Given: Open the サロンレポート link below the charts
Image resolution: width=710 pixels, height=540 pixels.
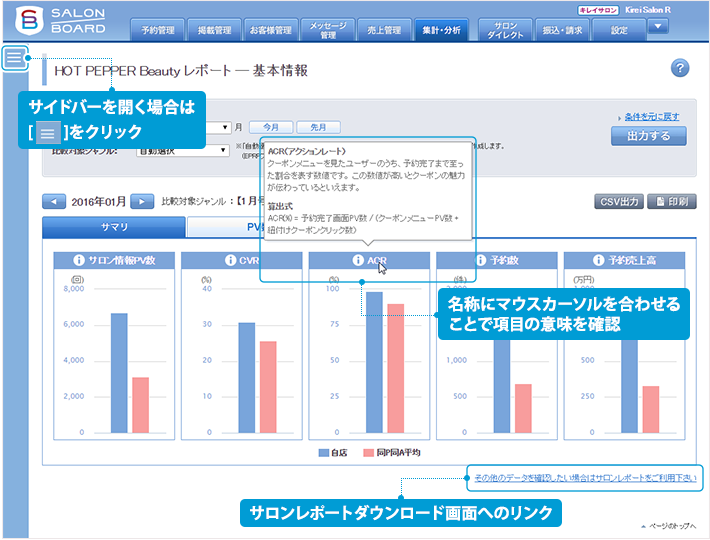Looking at the screenshot, I should 584,478.
